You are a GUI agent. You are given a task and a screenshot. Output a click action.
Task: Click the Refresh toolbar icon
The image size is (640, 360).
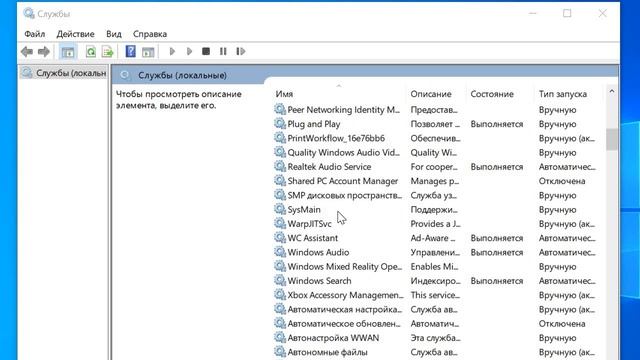click(x=91, y=51)
